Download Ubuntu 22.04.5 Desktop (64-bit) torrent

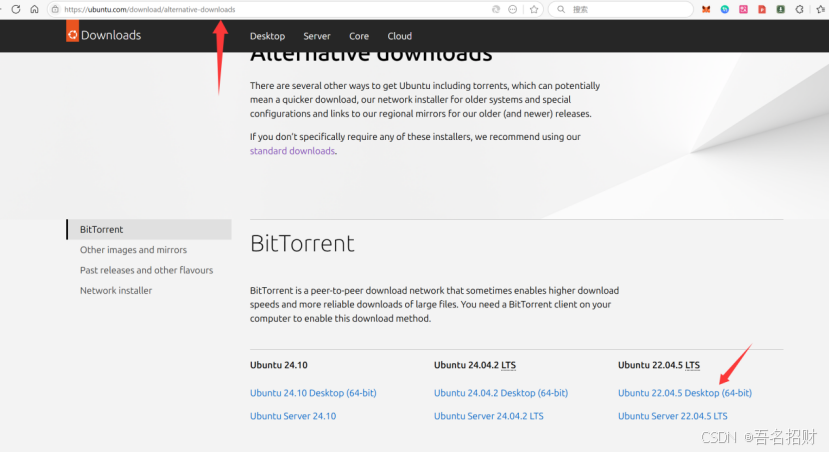pos(685,393)
